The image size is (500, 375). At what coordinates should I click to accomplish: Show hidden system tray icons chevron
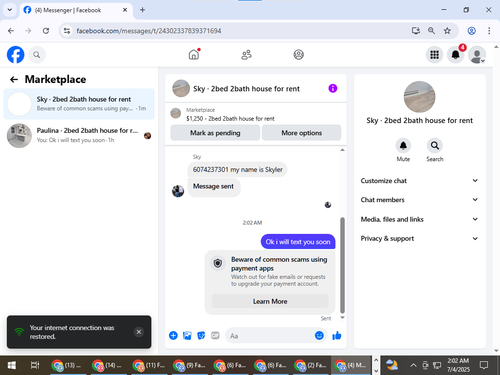click(x=413, y=365)
